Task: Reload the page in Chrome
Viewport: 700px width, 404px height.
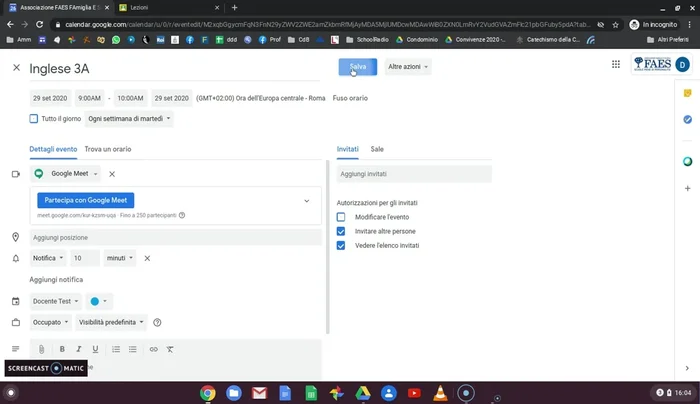Action: pyautogui.click(x=39, y=25)
